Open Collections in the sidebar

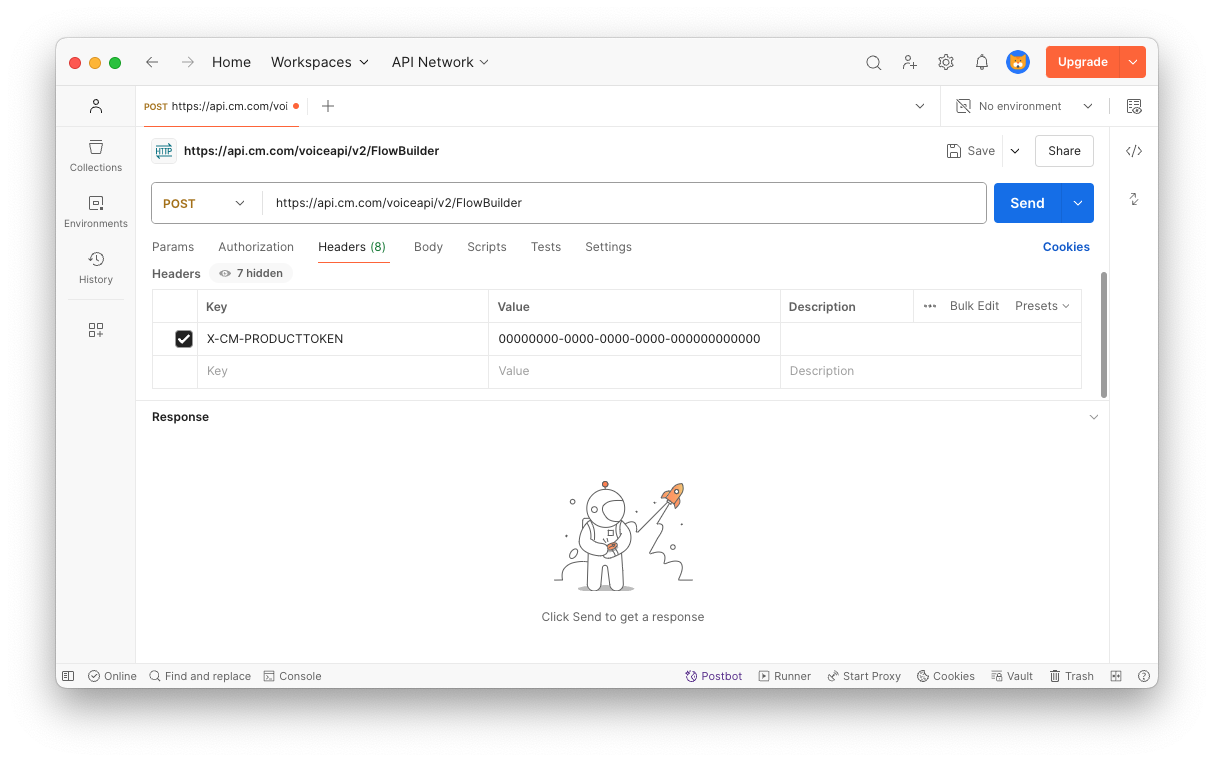(x=96, y=155)
